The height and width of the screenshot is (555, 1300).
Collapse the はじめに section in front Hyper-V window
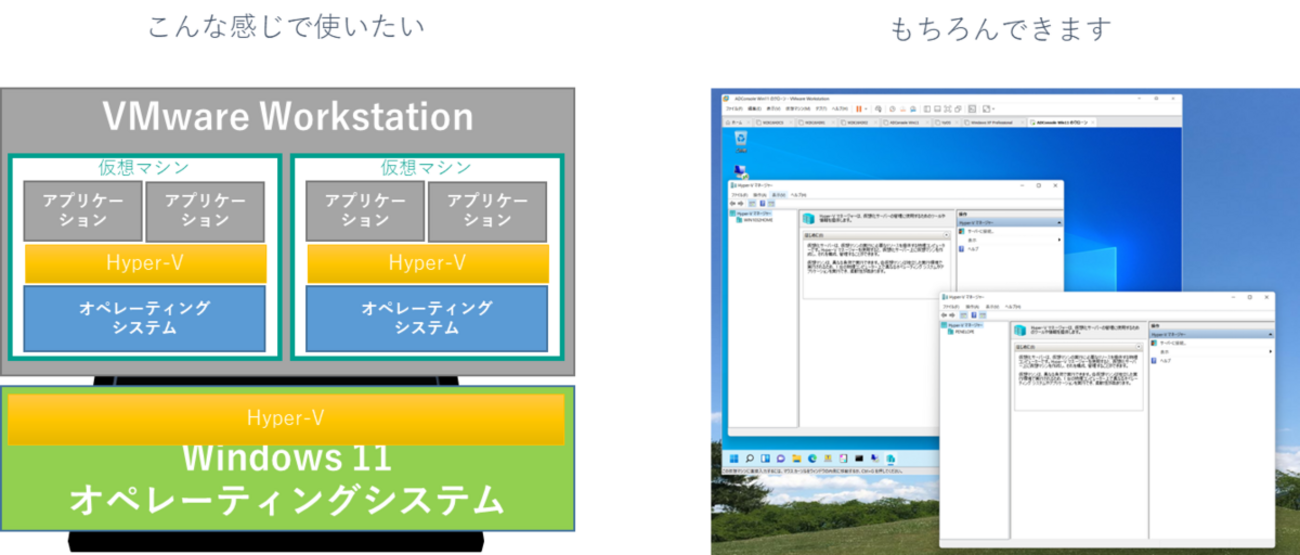point(1138,347)
